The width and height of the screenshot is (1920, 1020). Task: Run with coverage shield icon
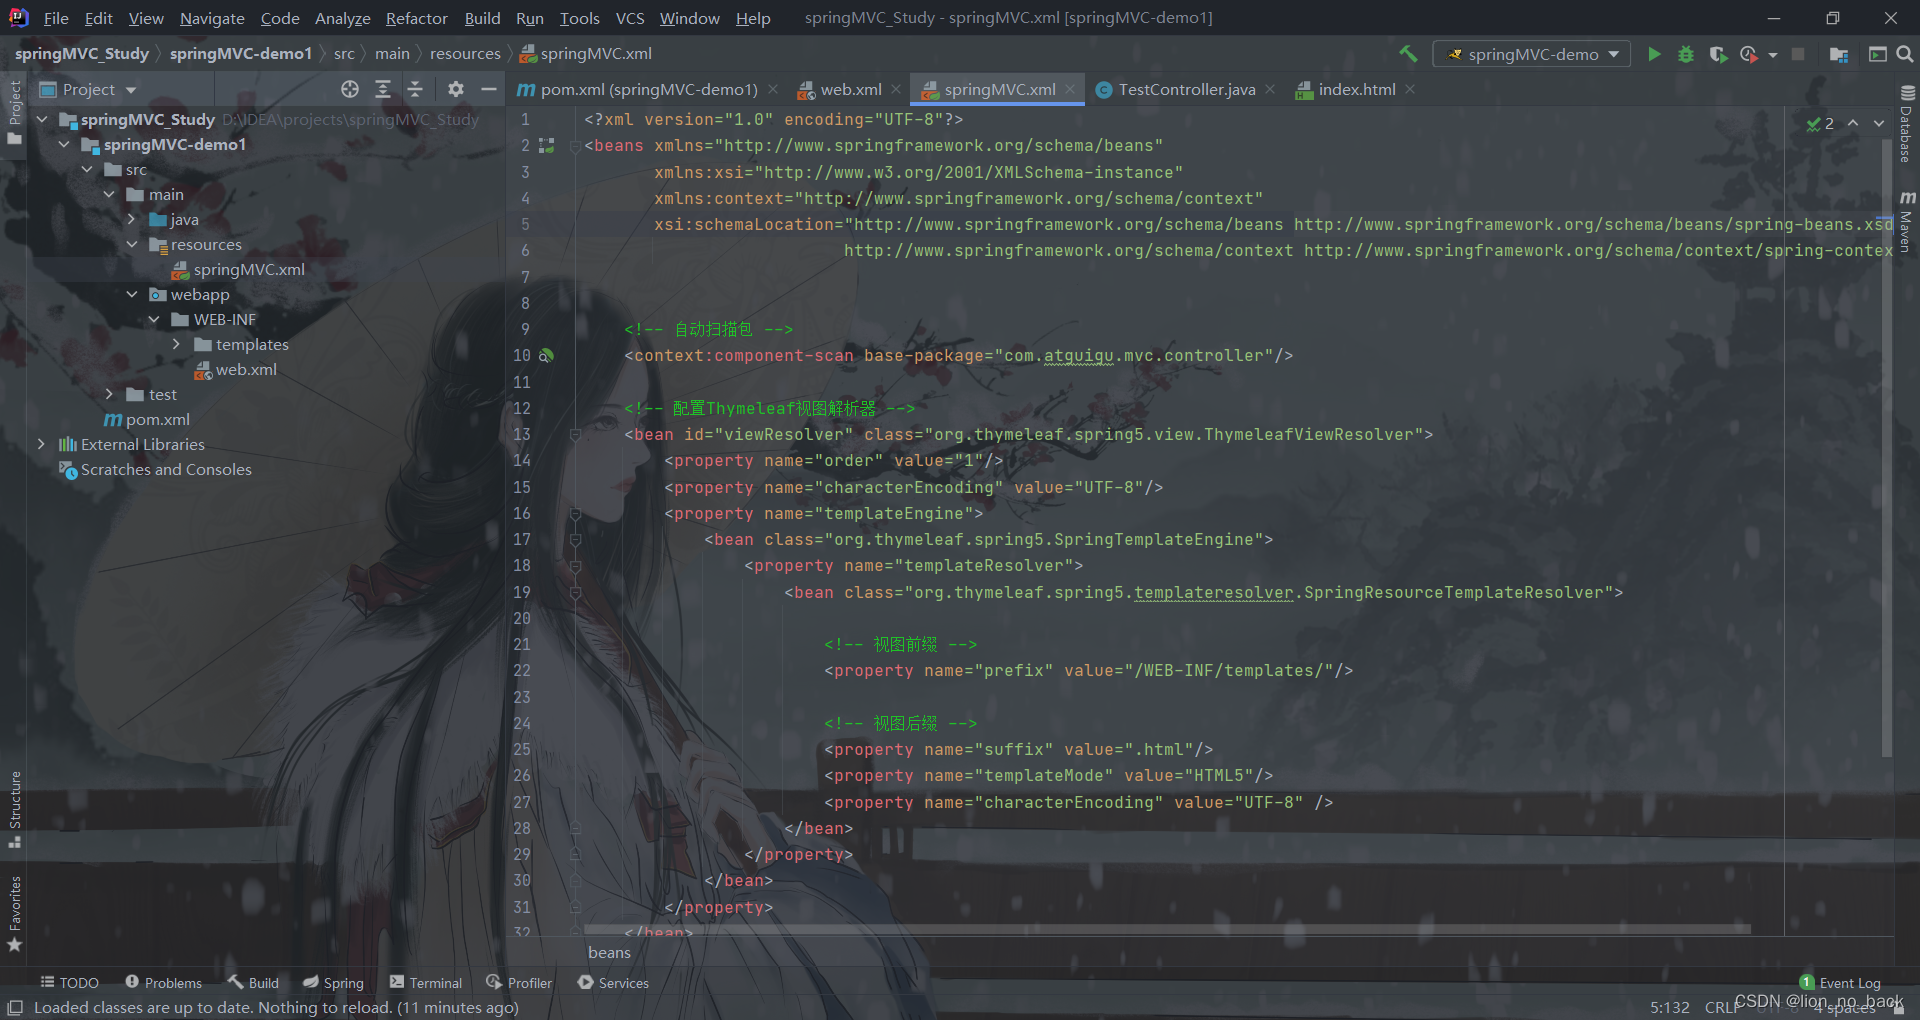click(1718, 54)
